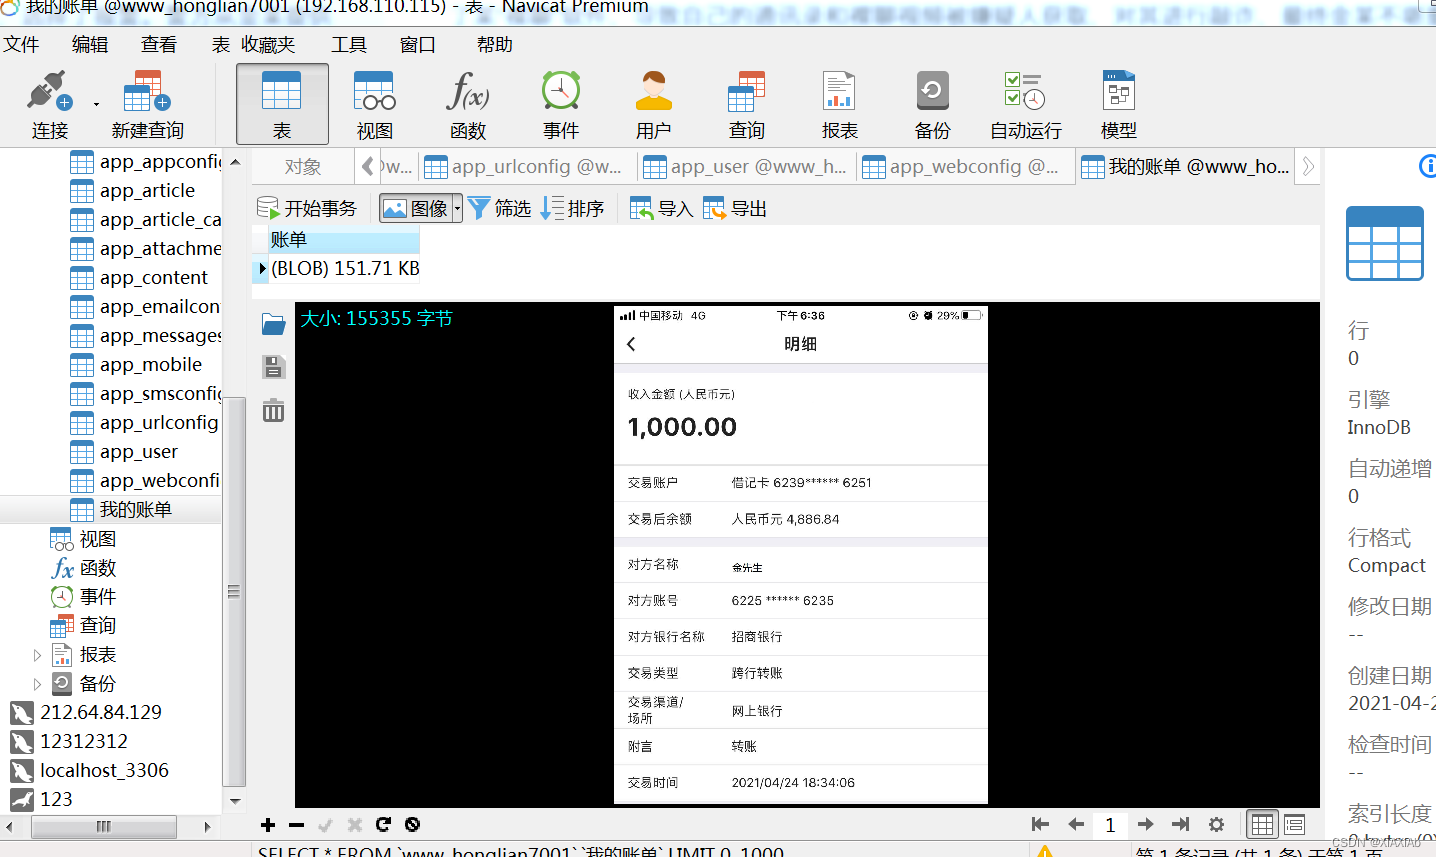Select the 212.64.84.129 connection
The width and height of the screenshot is (1436, 857).
[100, 713]
